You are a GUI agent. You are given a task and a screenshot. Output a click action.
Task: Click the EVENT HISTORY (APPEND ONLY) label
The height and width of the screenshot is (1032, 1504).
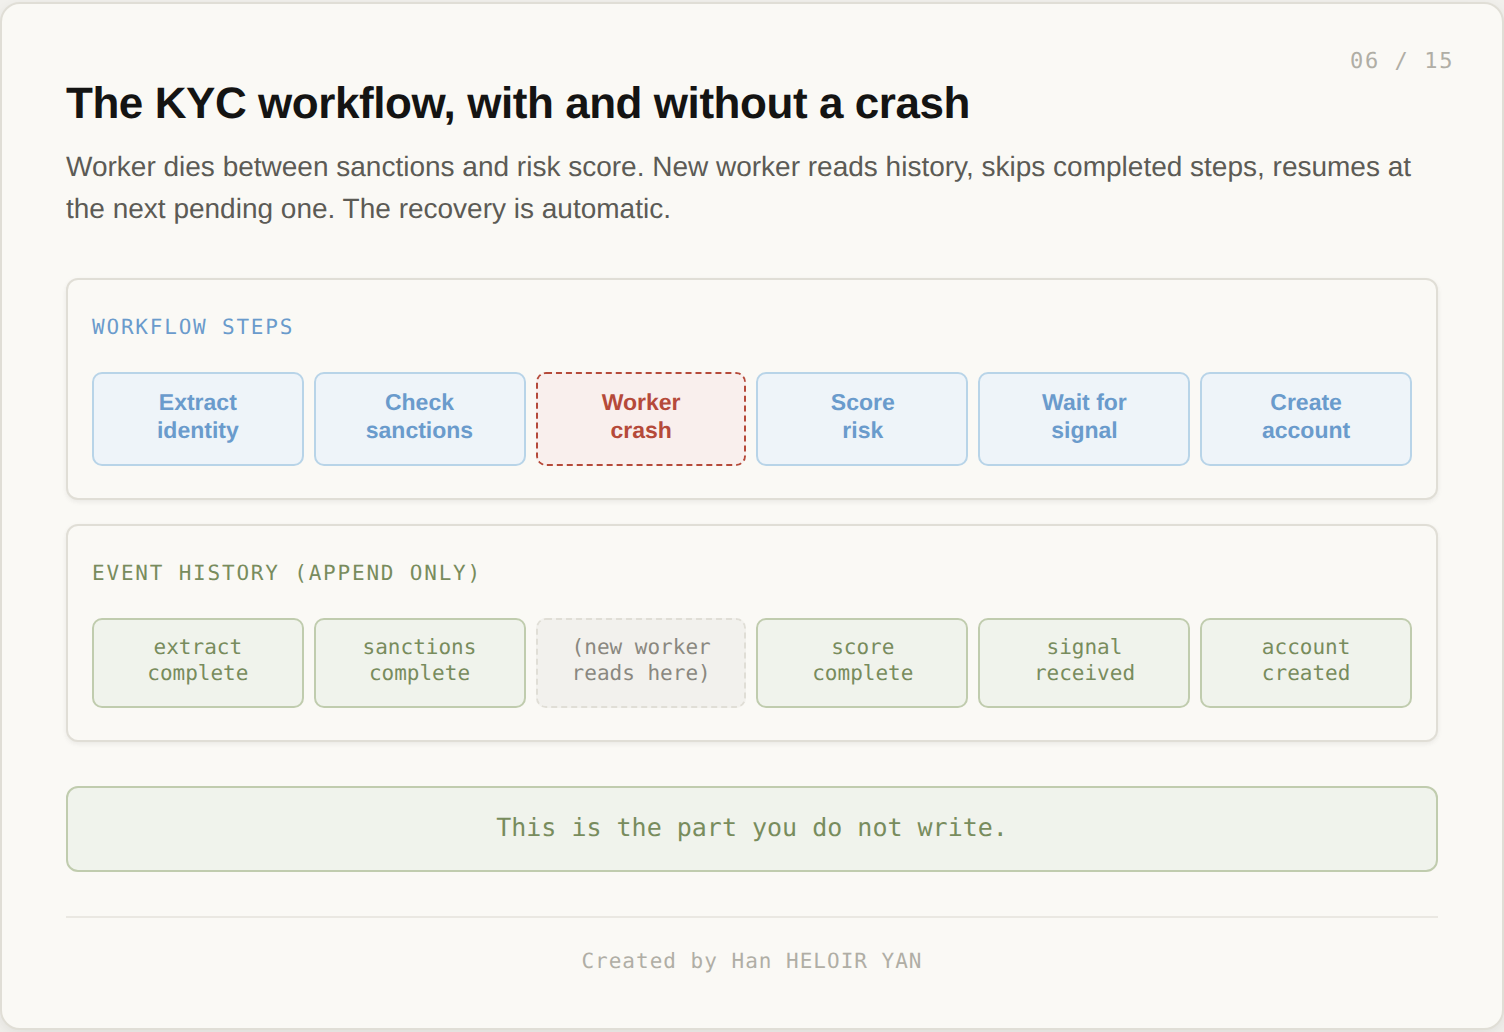[x=286, y=573]
